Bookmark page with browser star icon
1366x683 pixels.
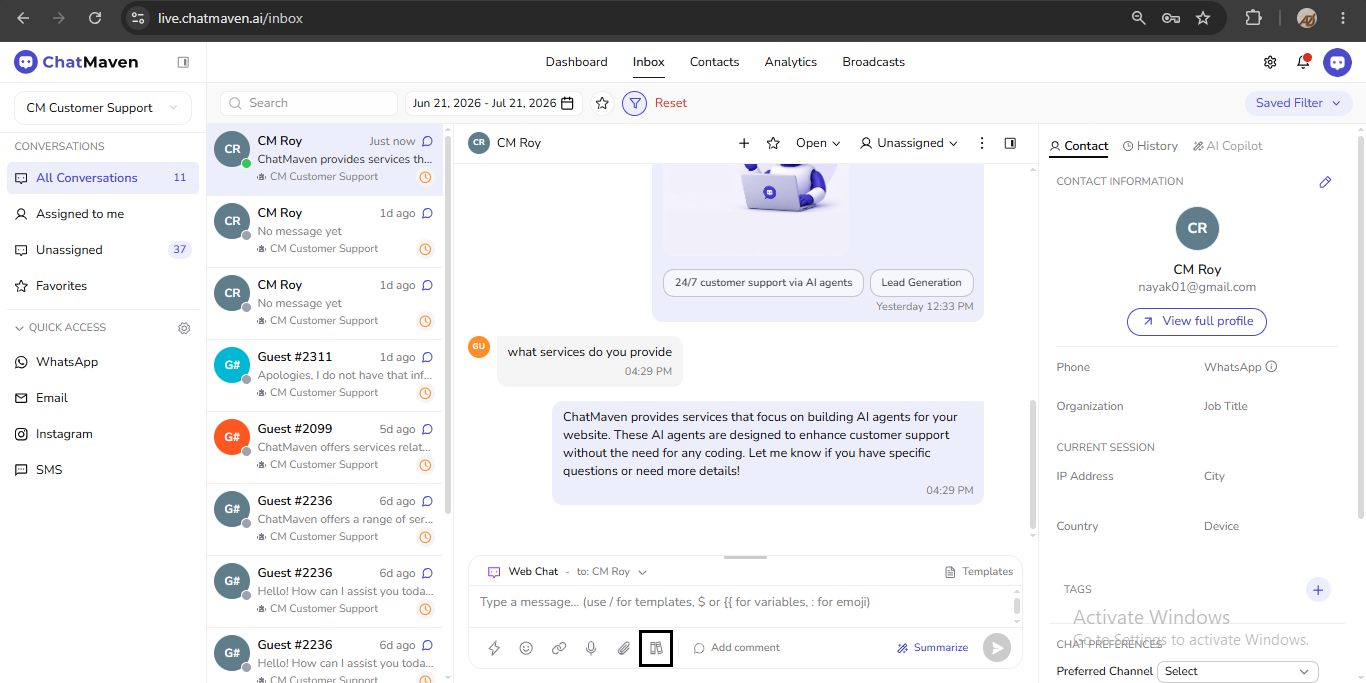coord(1203,18)
